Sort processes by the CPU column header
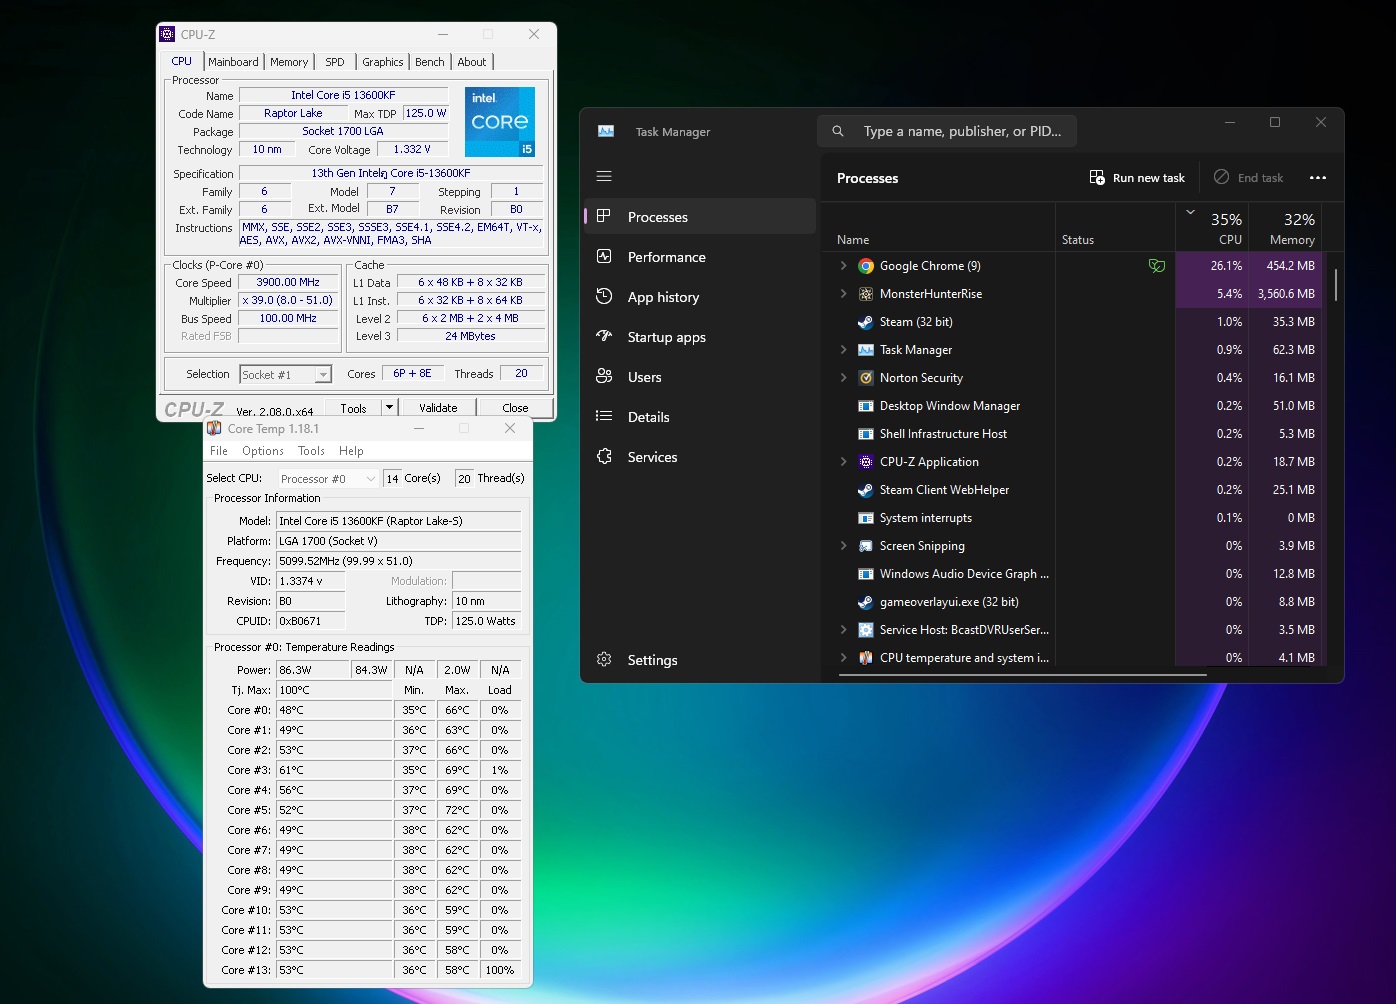This screenshot has width=1396, height=1004. pos(1211,227)
